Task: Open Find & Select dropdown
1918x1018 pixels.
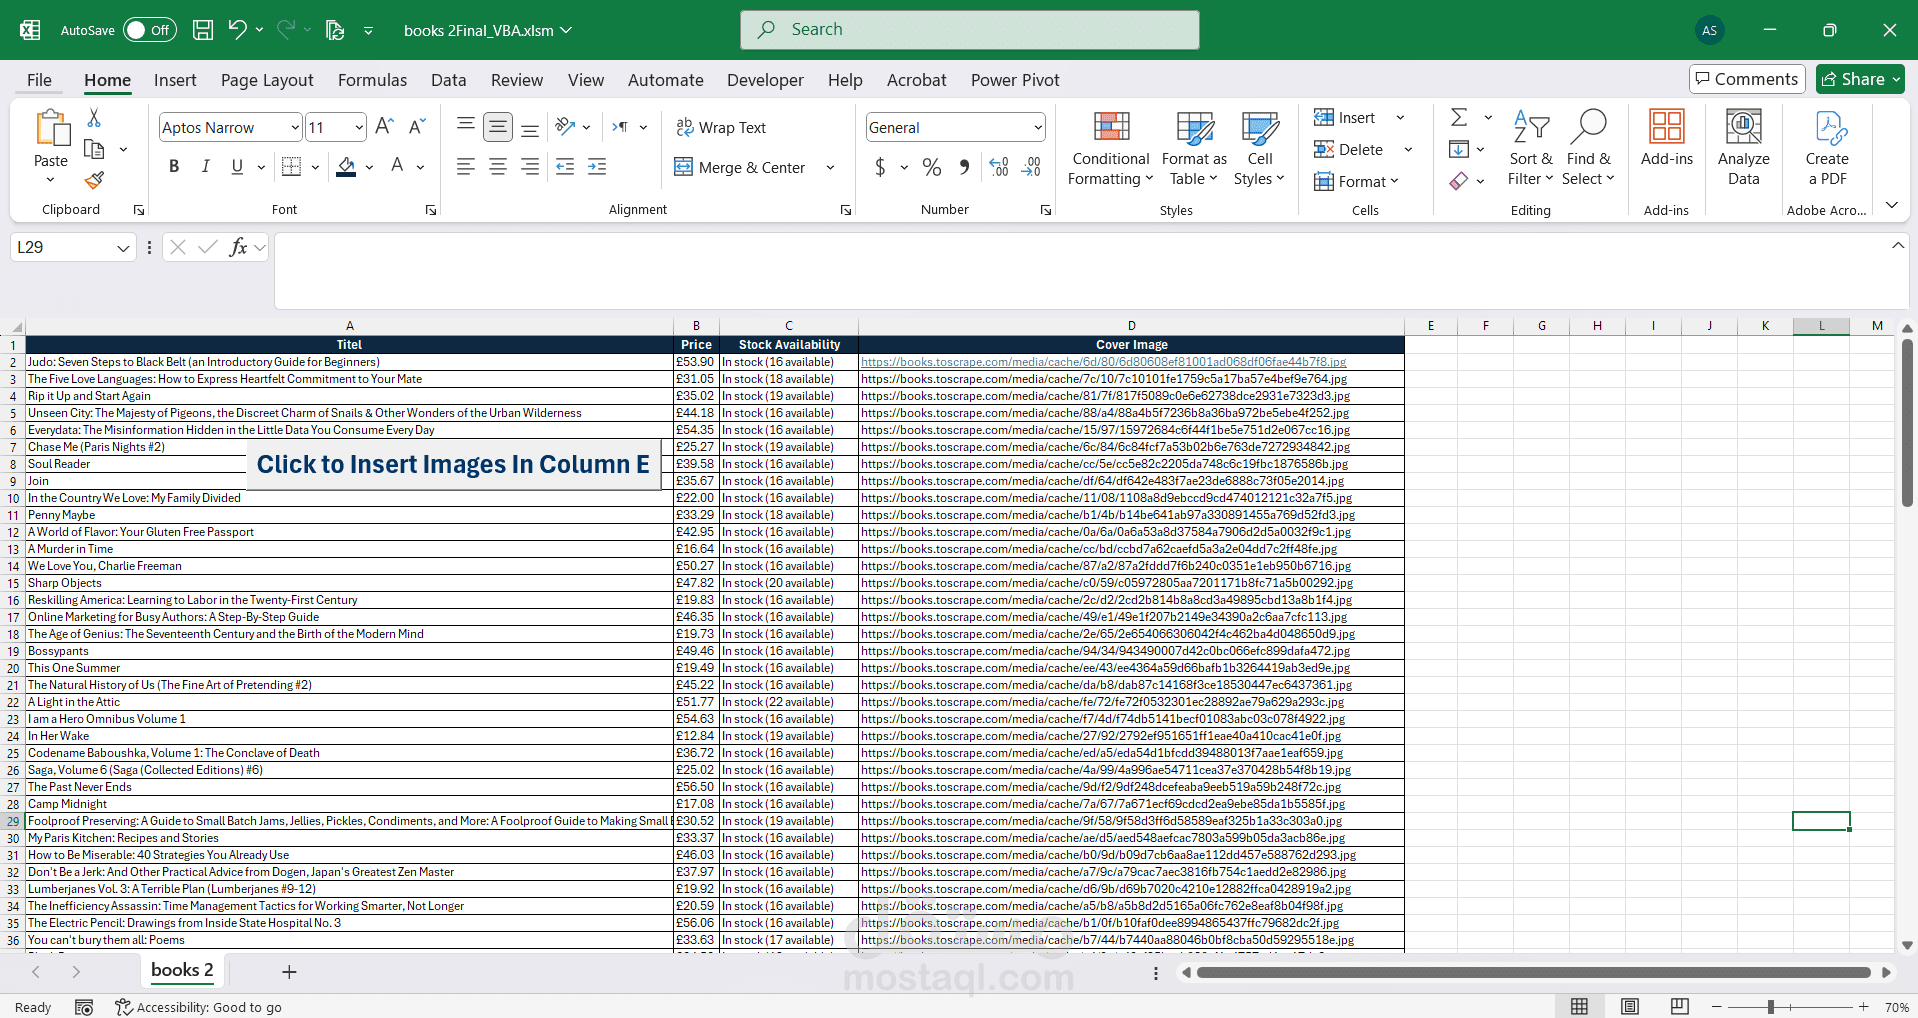Action: click(1589, 147)
